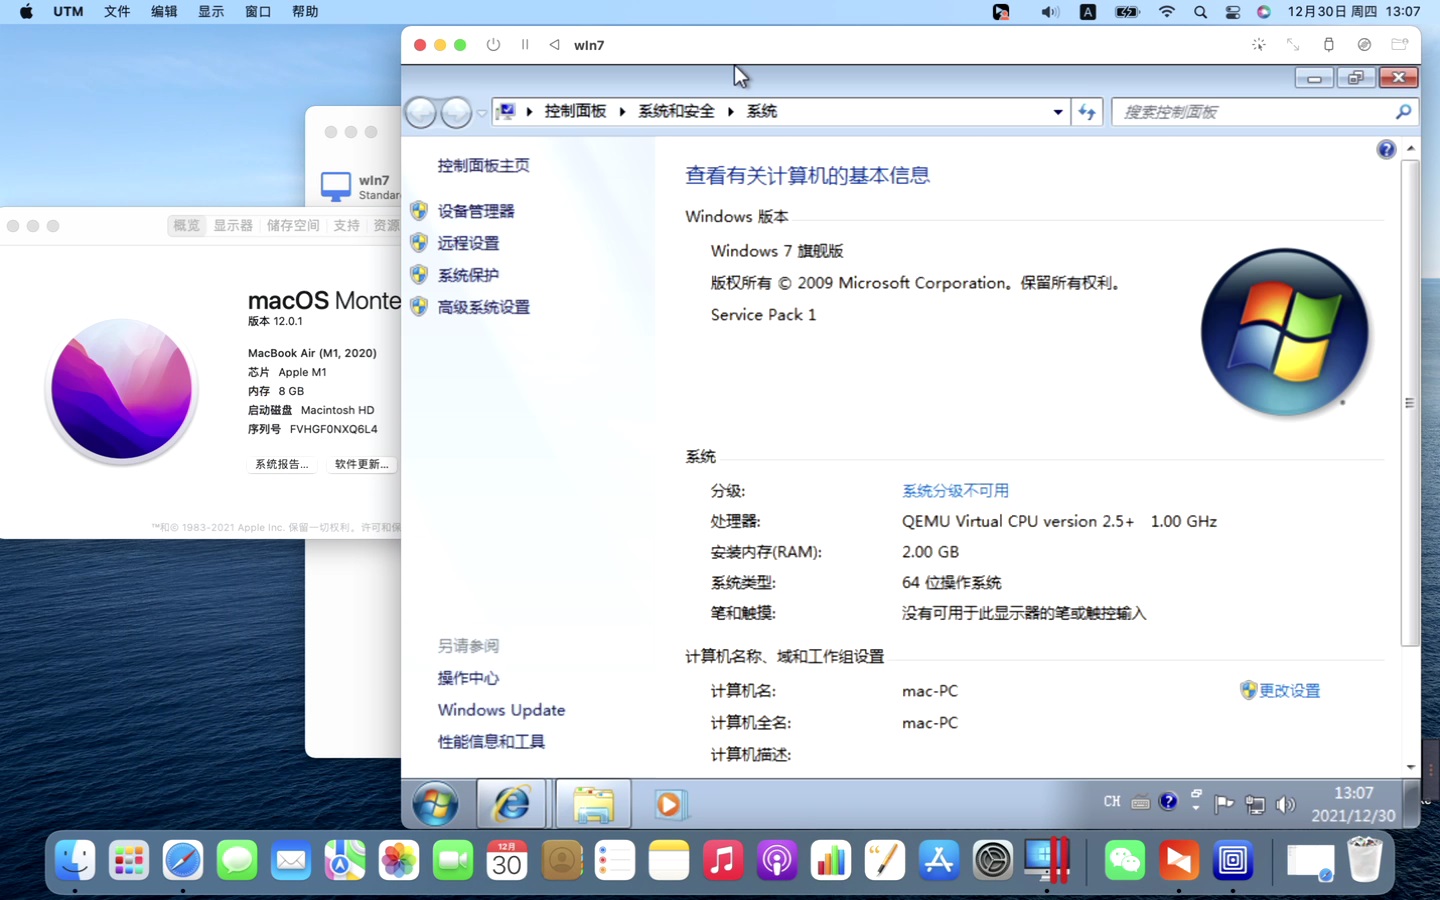This screenshot has height=900, width=1440.
Task: Click the CH language indicator in tray
Action: coord(1112,802)
